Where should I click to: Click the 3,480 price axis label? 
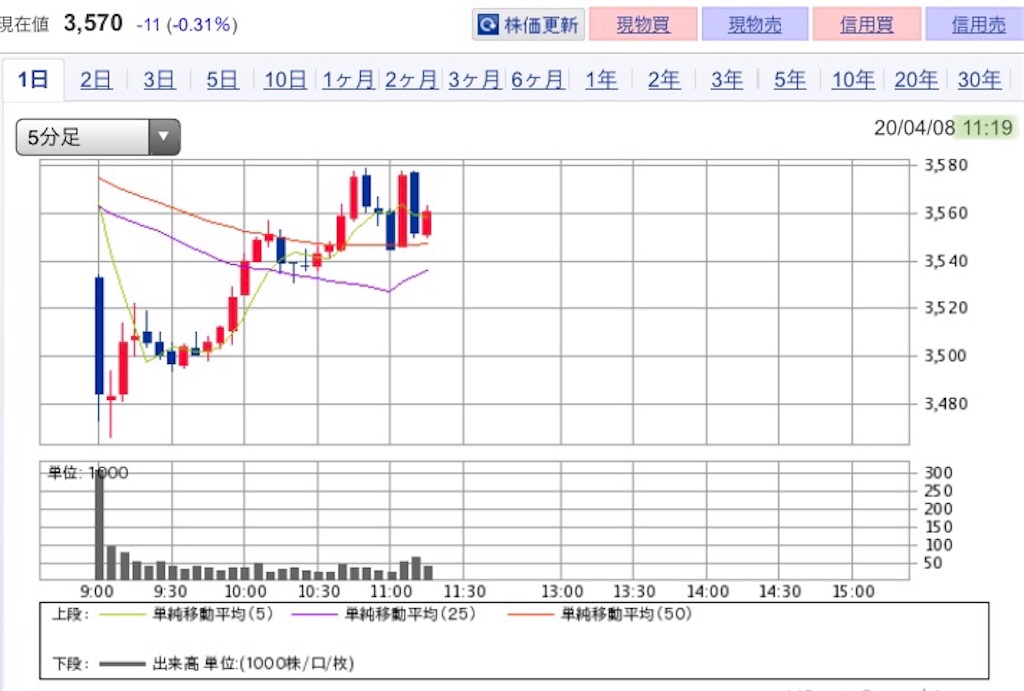point(946,403)
